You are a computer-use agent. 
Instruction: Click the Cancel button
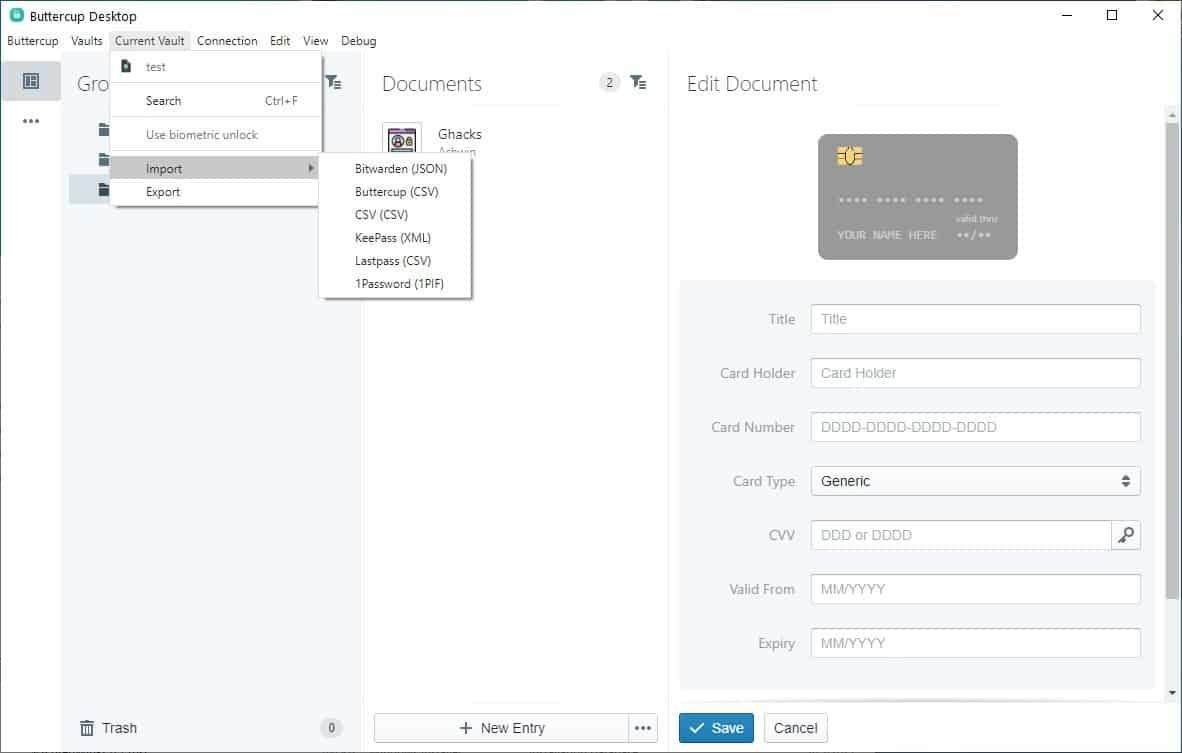(795, 728)
